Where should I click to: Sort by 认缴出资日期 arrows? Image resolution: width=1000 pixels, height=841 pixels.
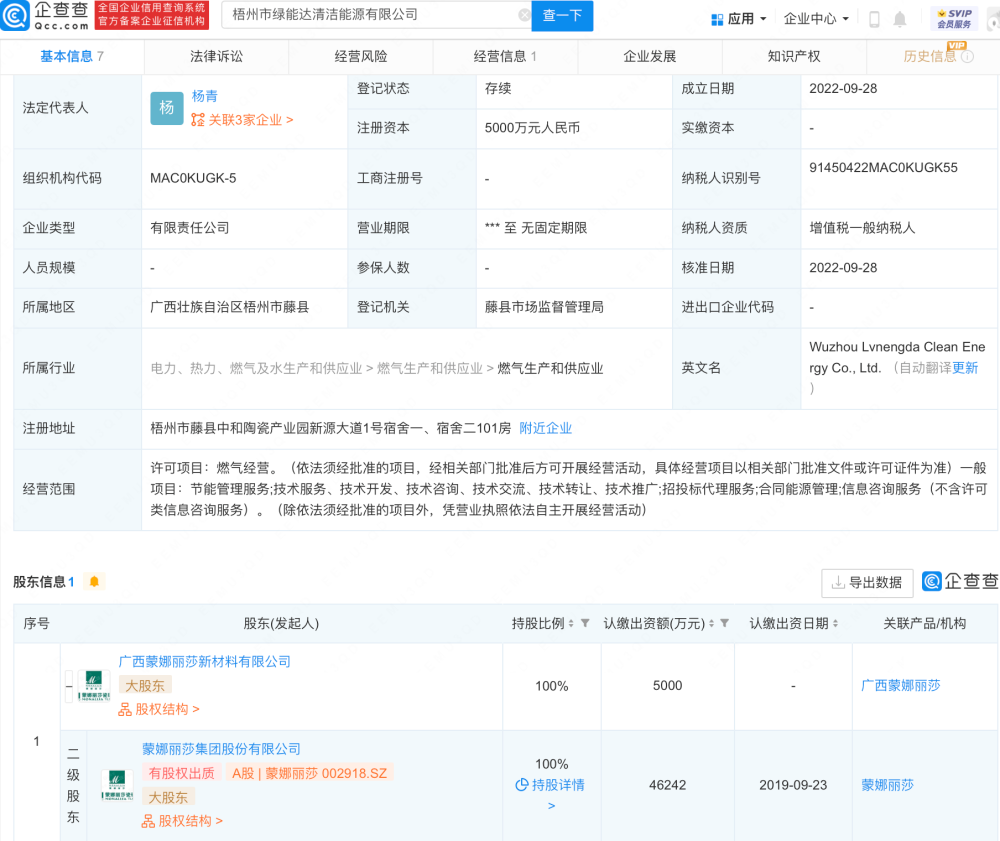835,624
